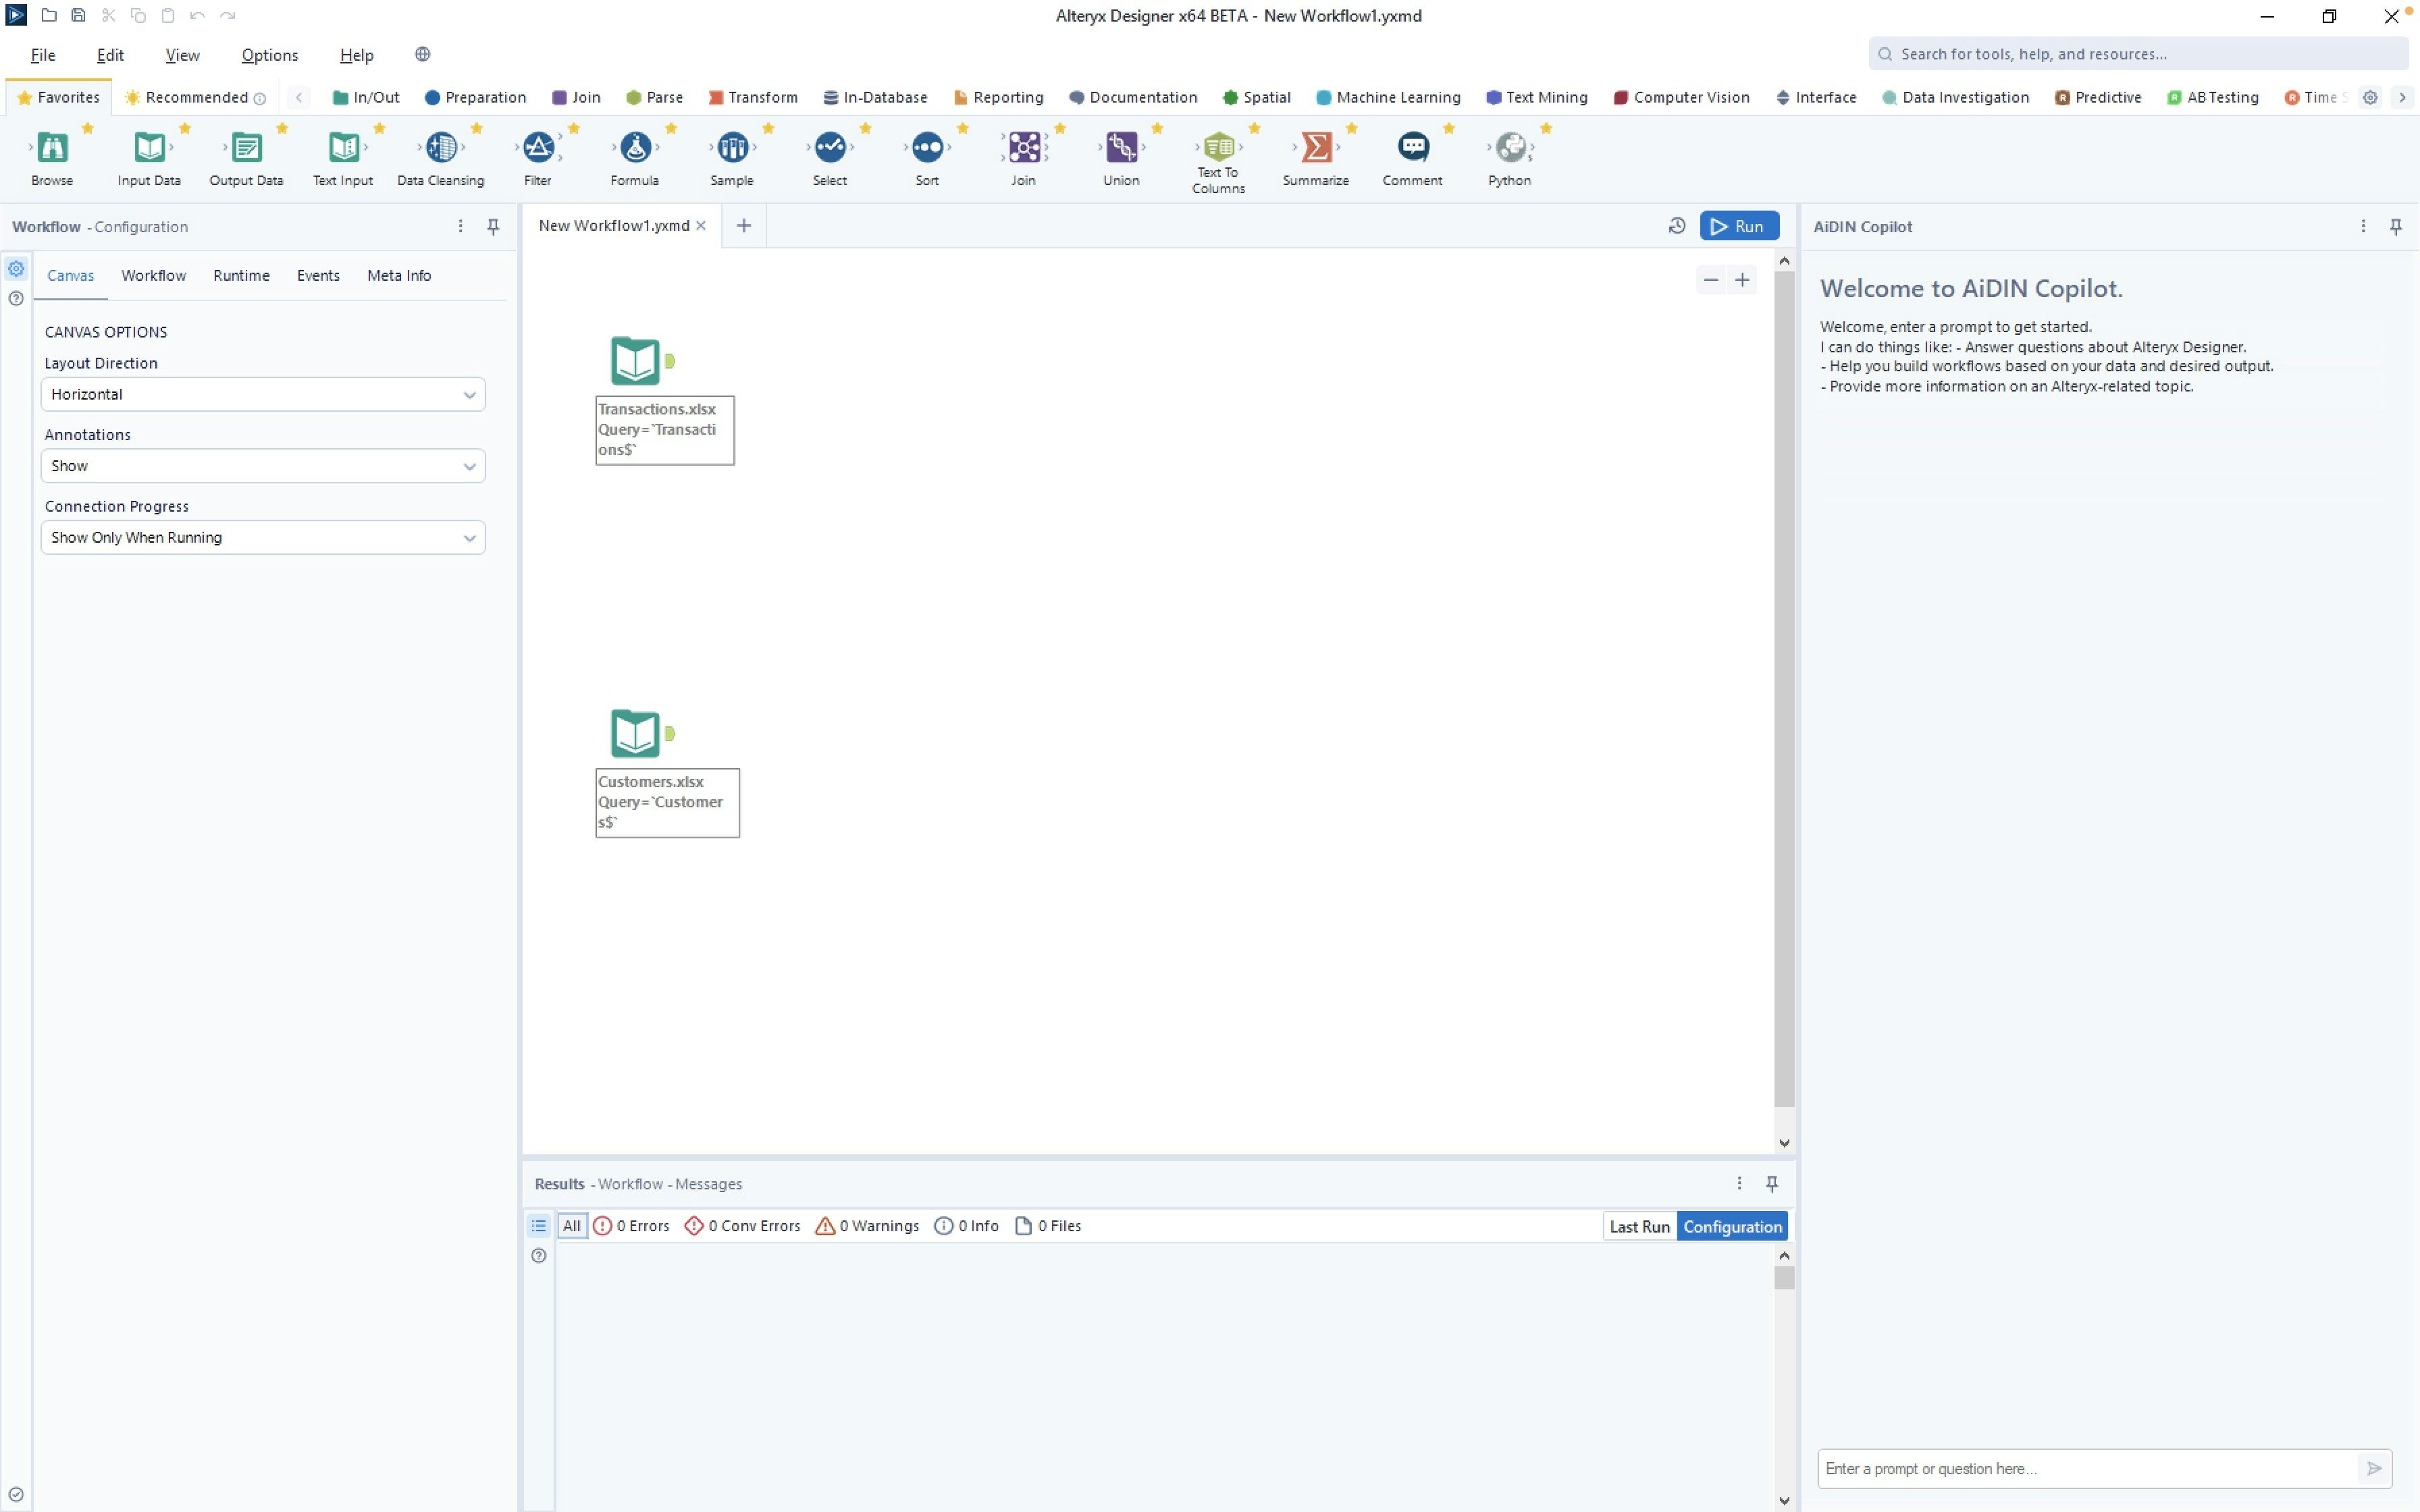Click the Python tool icon

click(1510, 148)
